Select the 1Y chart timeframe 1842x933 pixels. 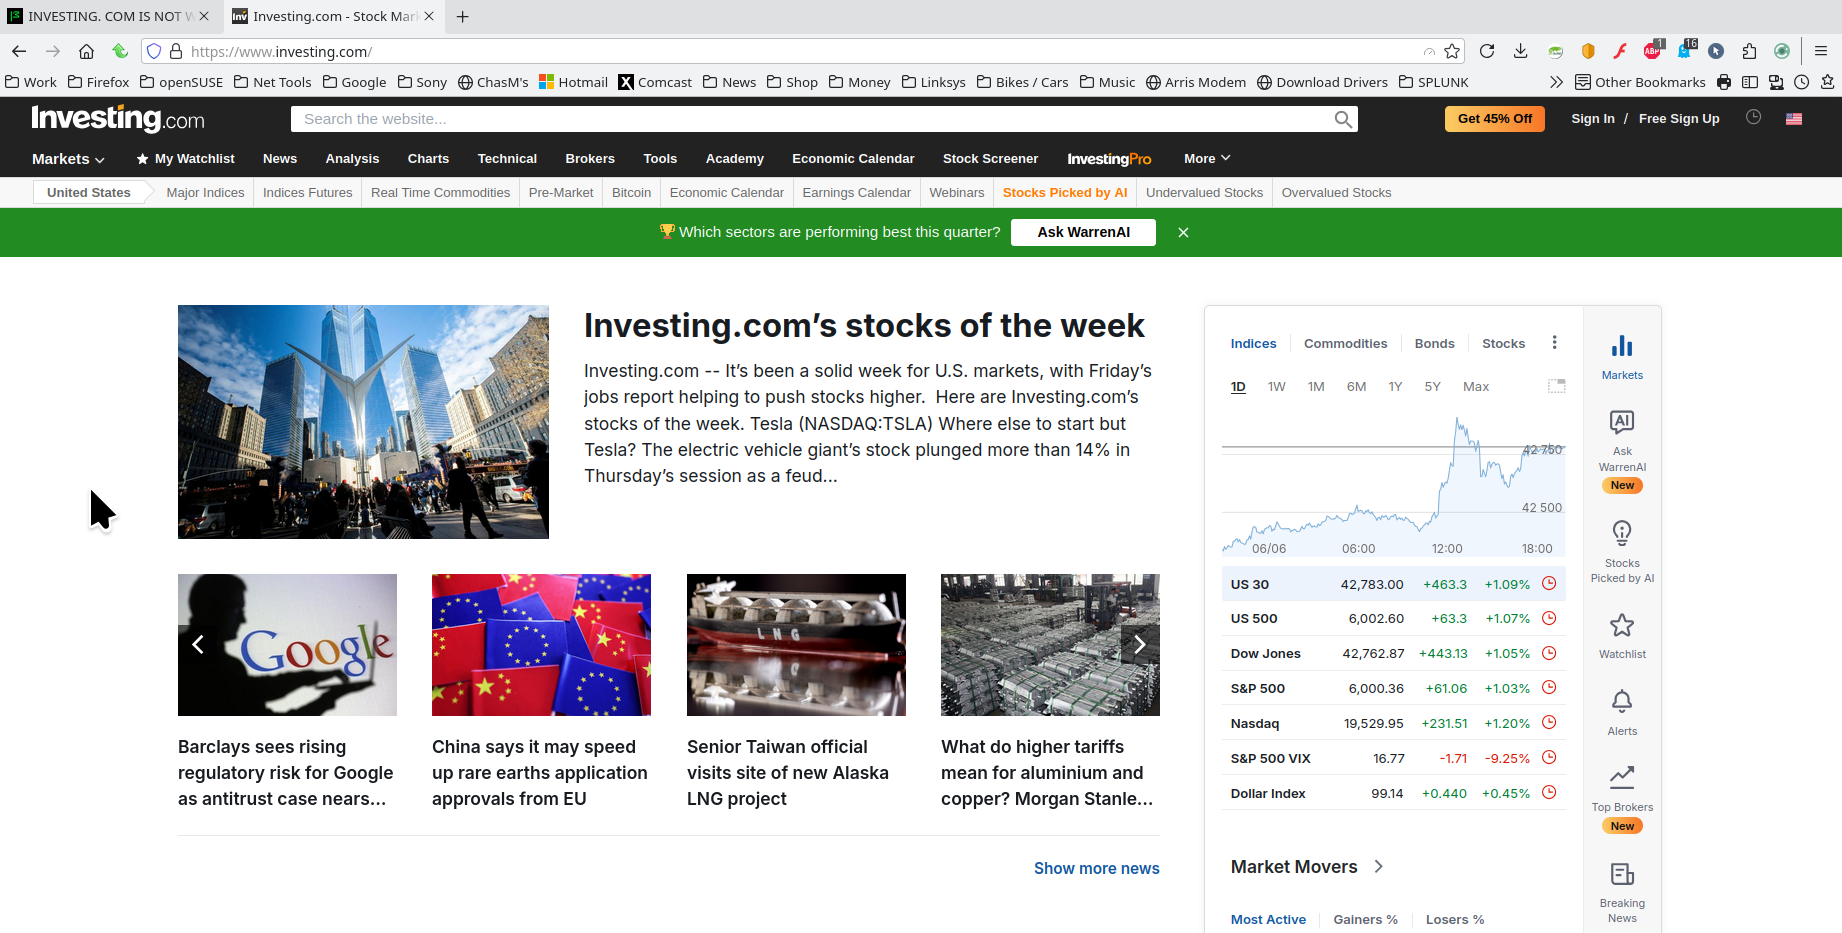1395,386
